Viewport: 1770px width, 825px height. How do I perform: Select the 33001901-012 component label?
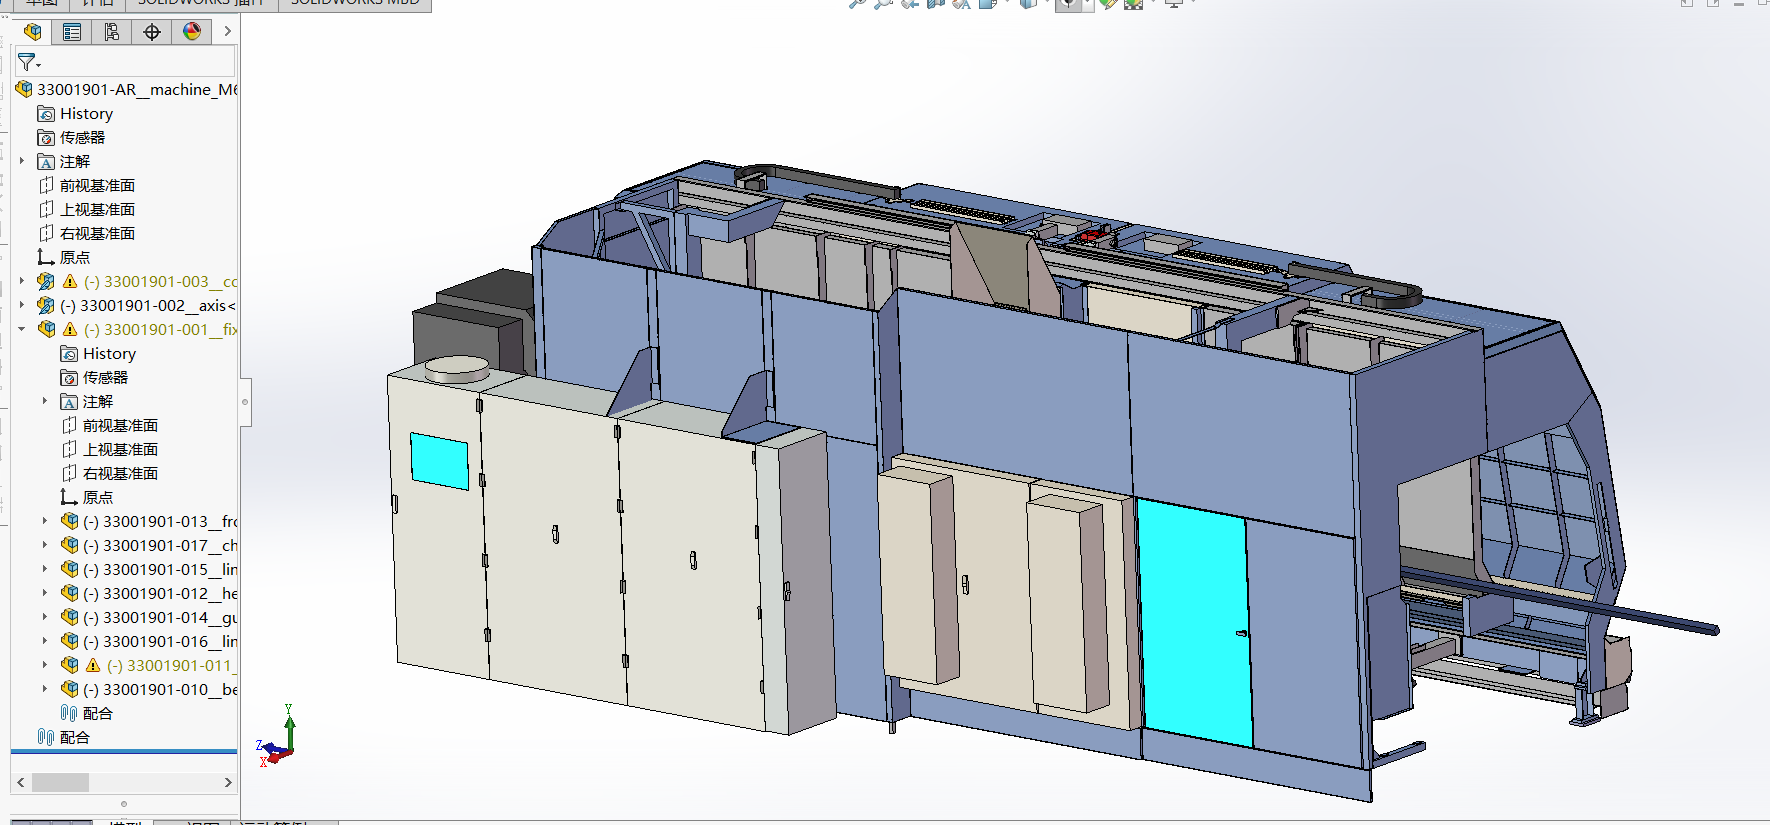point(160,593)
